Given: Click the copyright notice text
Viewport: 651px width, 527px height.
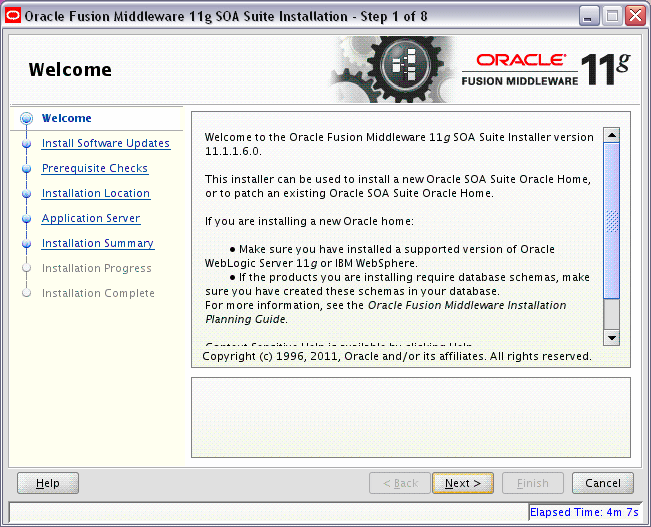Looking at the screenshot, I should click(x=396, y=356).
